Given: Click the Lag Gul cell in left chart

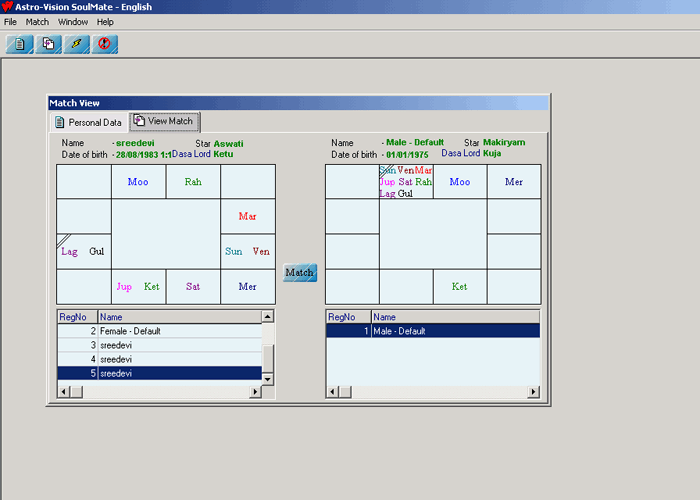Looking at the screenshot, I should click(x=84, y=251).
